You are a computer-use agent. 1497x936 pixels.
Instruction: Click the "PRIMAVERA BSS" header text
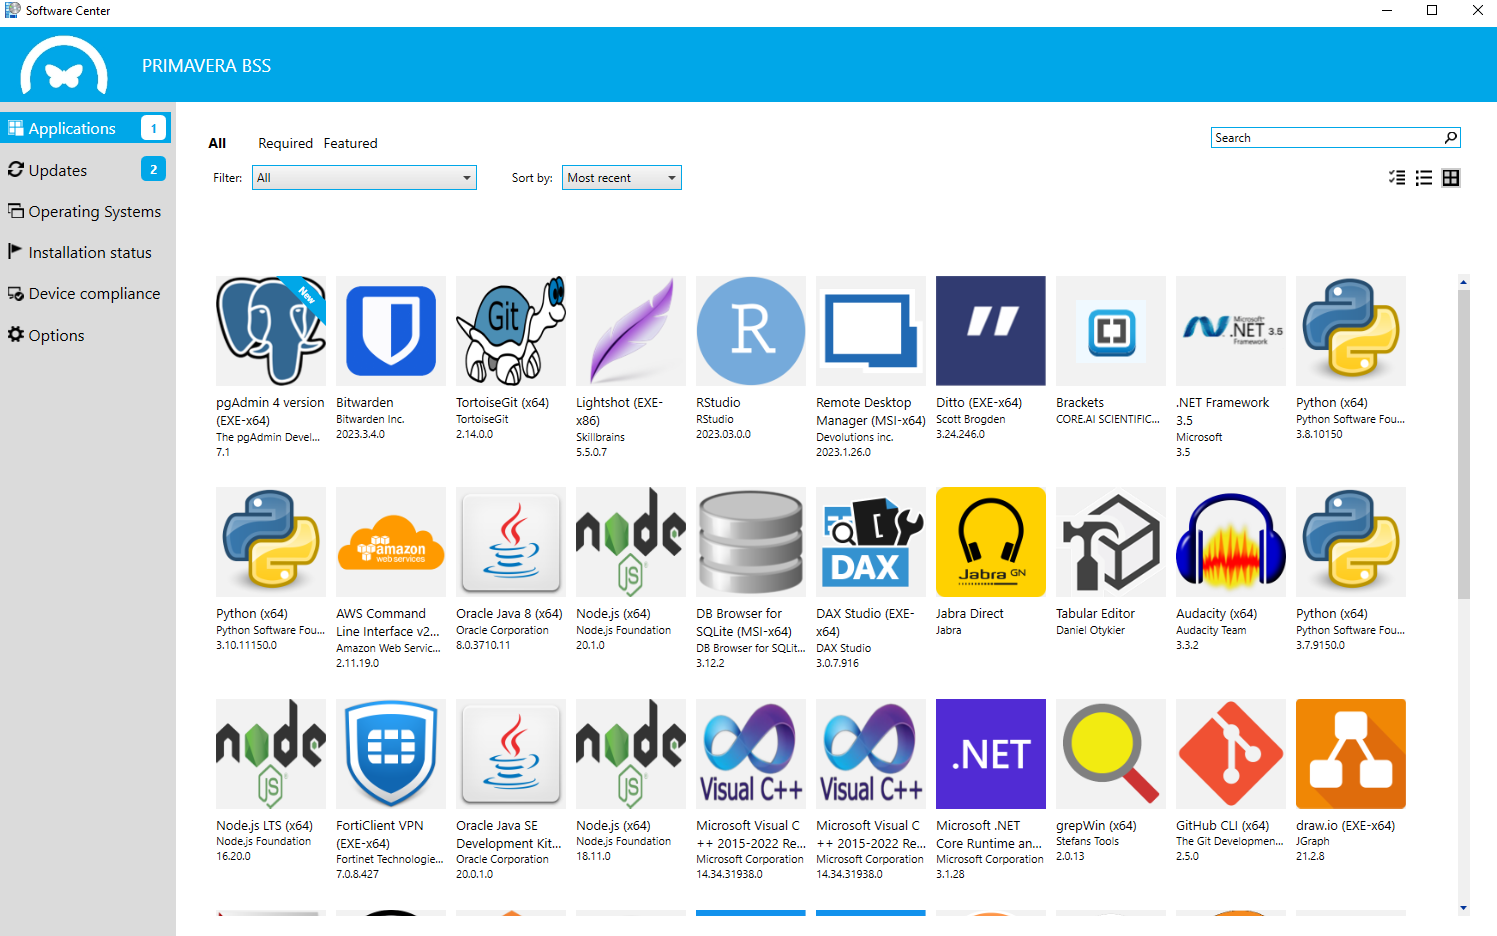coord(207,66)
